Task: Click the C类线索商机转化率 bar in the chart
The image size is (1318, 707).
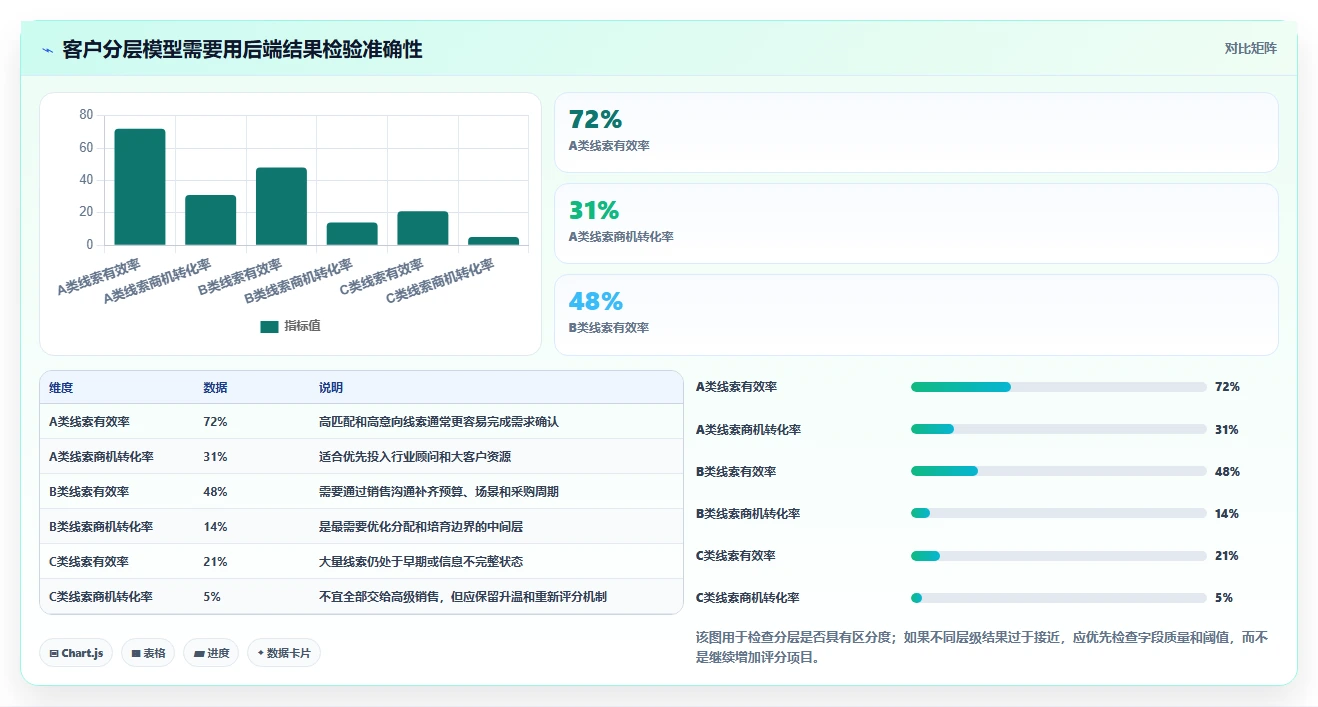Action: coord(494,241)
